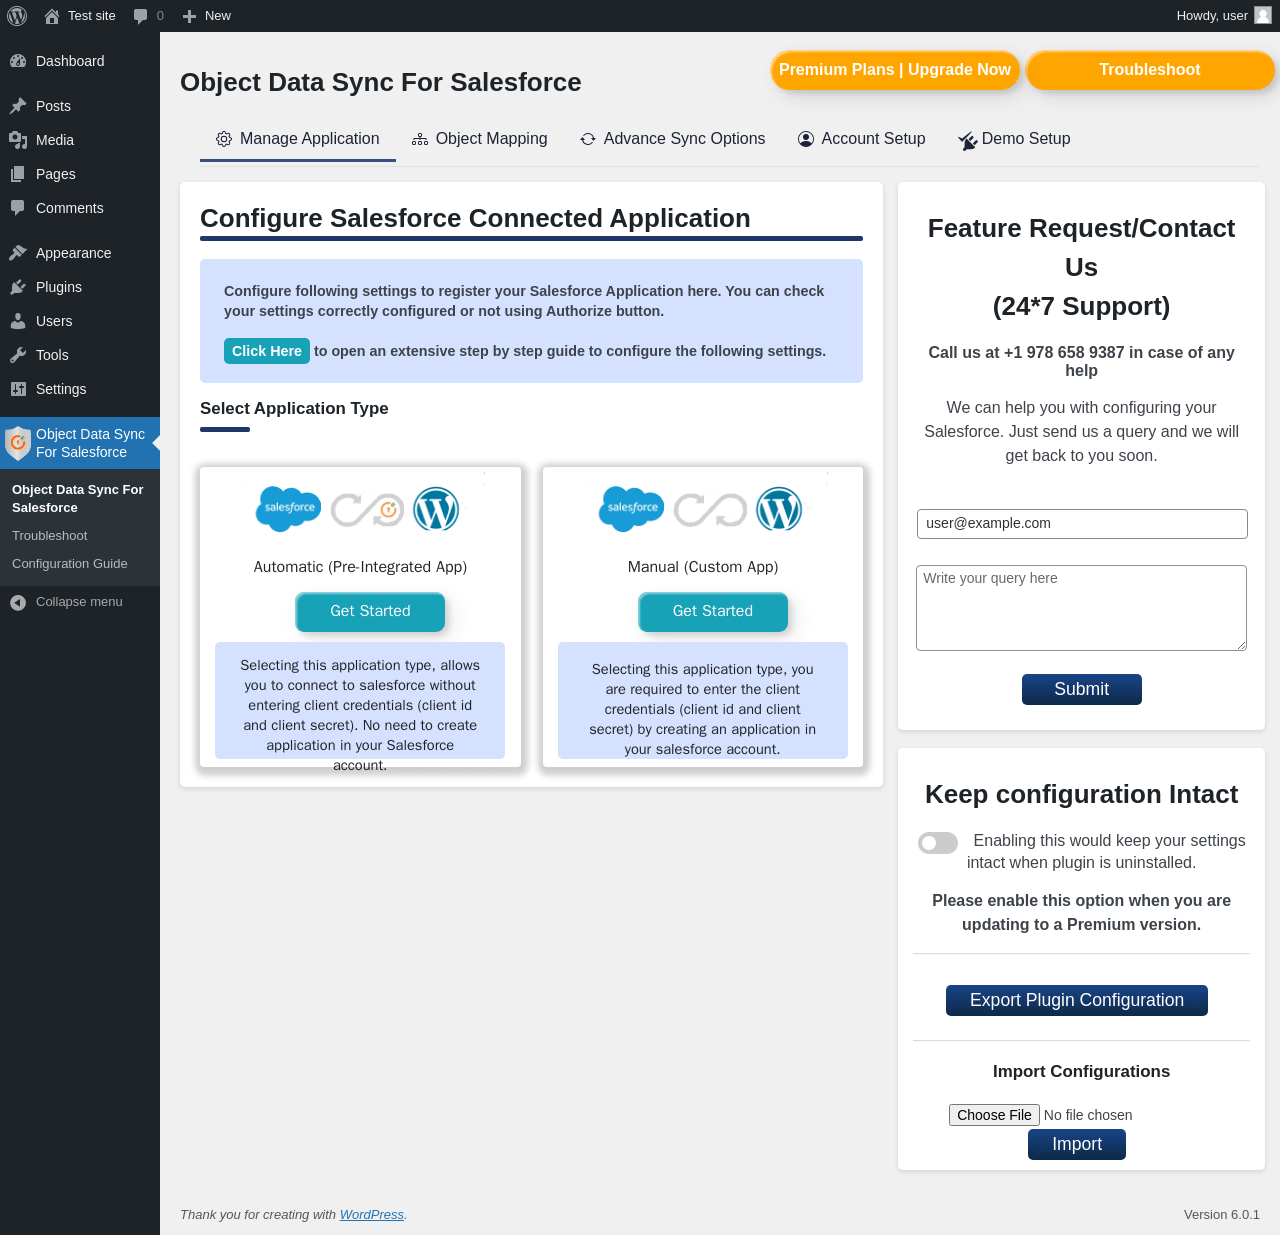
Task: Click Get Started under Automatic Pre-Integrated App
Action: pos(370,611)
